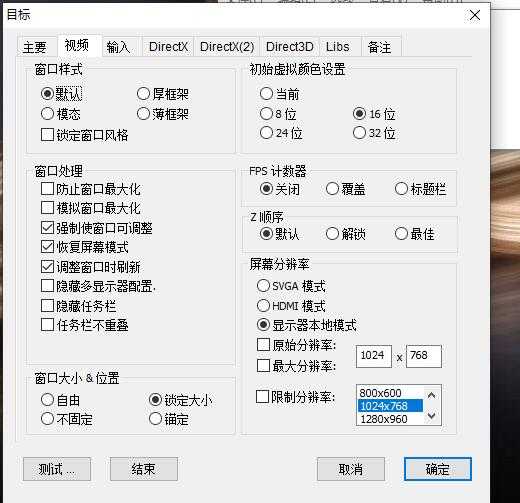520x503 pixels.
Task: Click the 测试 ... button
Action: [57, 469]
